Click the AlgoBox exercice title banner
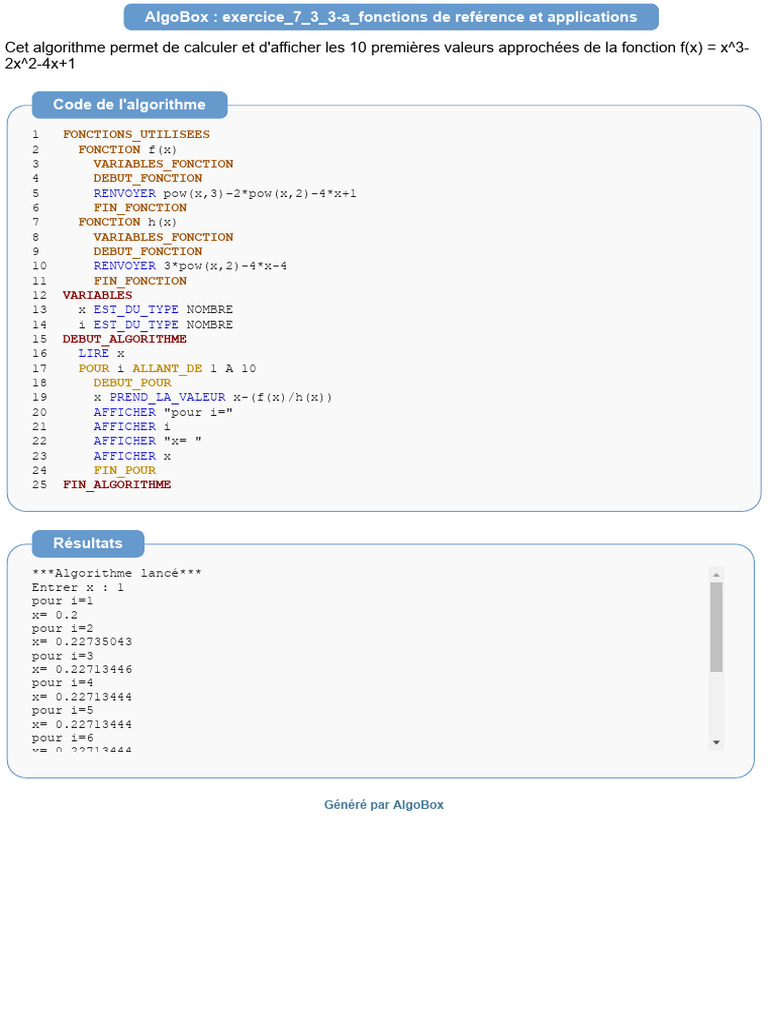Image resolution: width=768 pixels, height=1024 pixels. click(391, 17)
